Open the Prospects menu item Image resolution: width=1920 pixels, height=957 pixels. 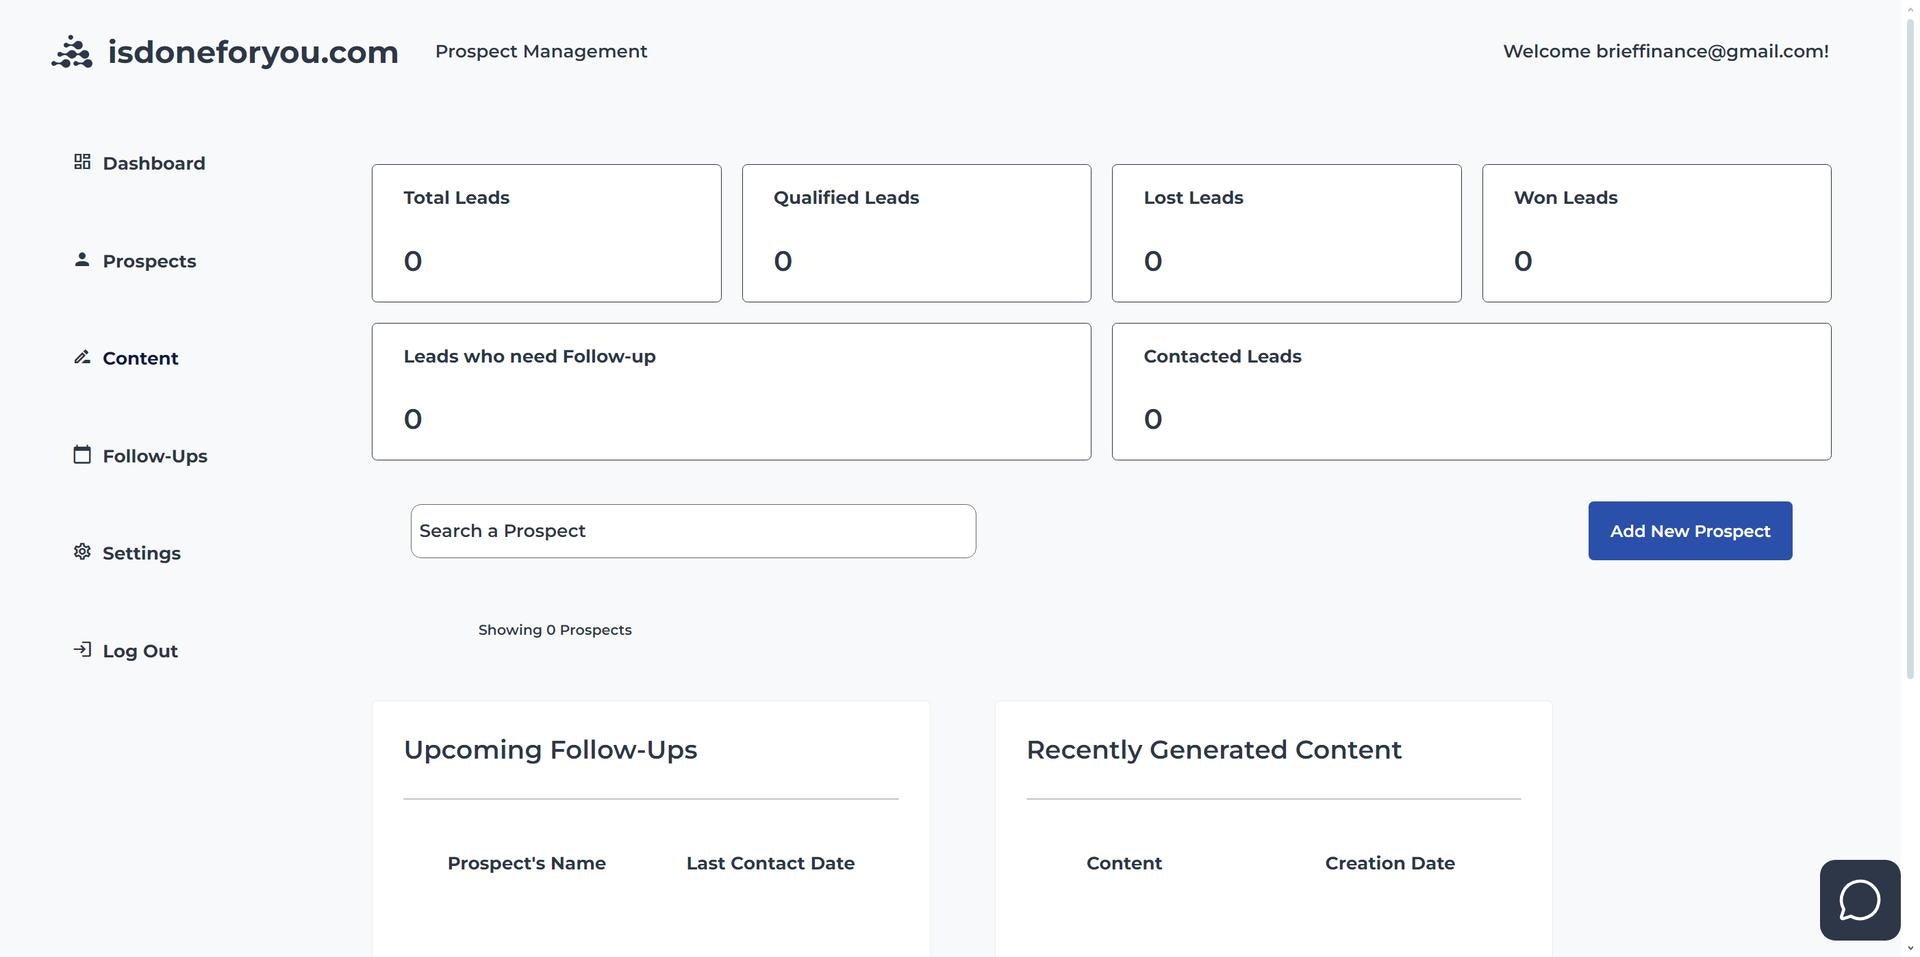pyautogui.click(x=149, y=261)
